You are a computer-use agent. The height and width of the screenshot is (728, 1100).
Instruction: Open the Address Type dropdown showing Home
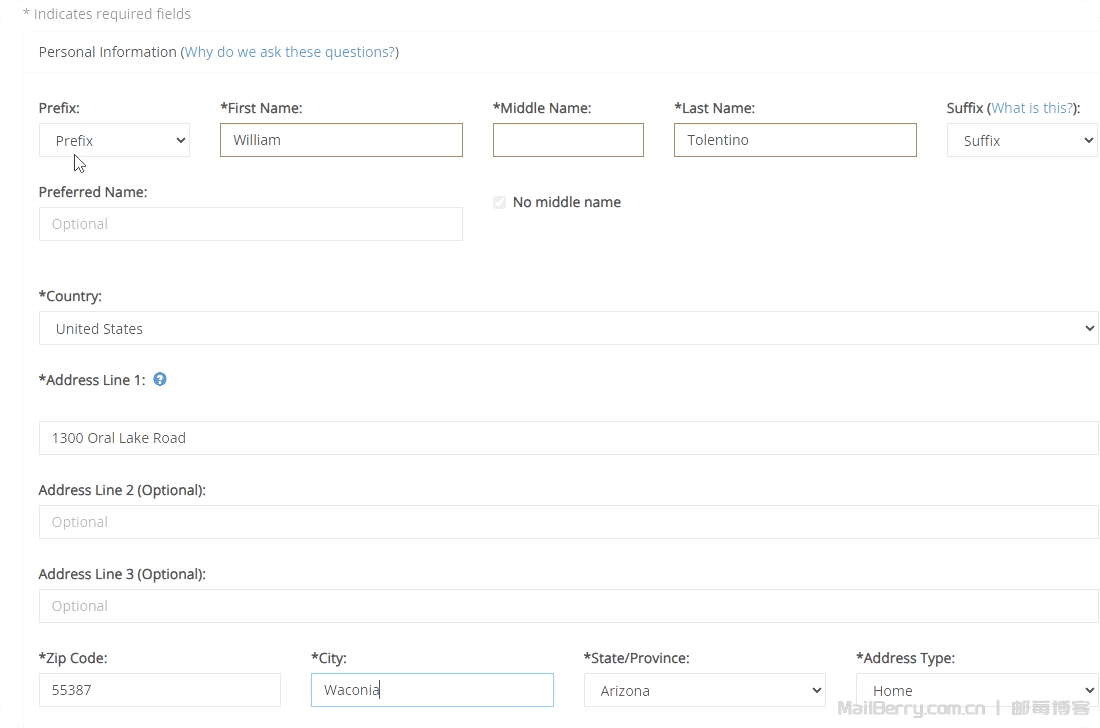976,690
